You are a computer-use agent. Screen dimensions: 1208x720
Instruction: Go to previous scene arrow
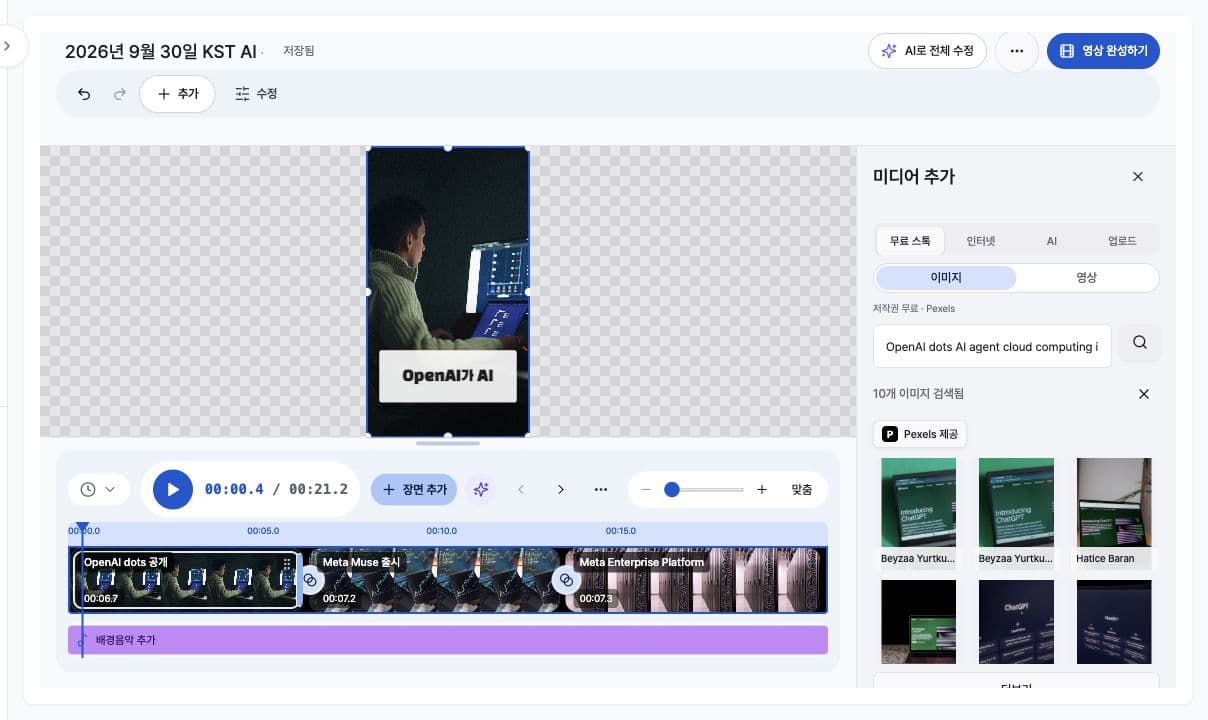(521, 490)
